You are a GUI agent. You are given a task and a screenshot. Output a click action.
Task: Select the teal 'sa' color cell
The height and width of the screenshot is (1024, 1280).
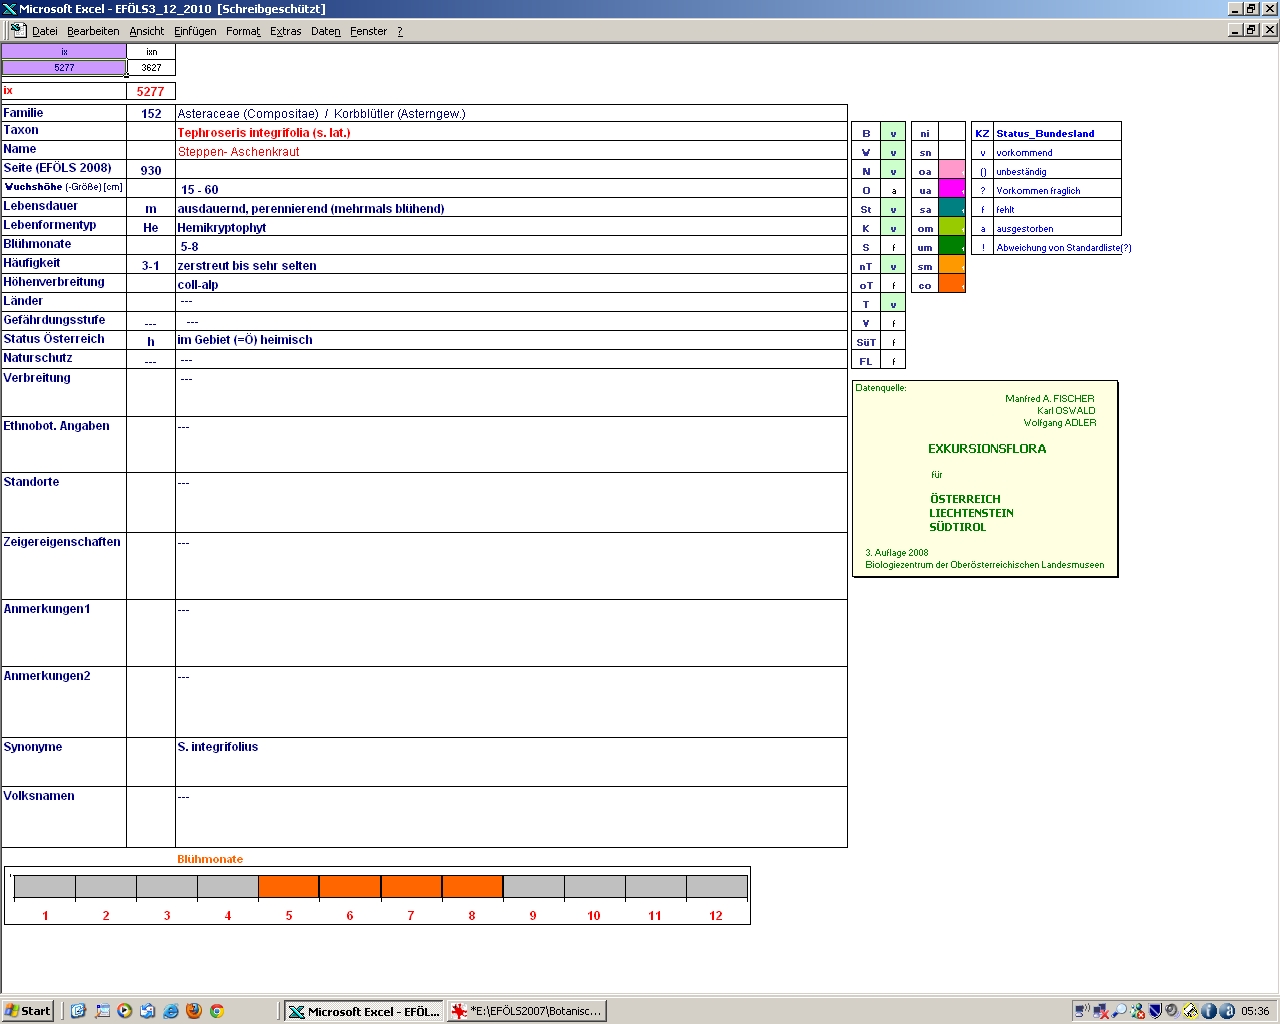click(952, 208)
